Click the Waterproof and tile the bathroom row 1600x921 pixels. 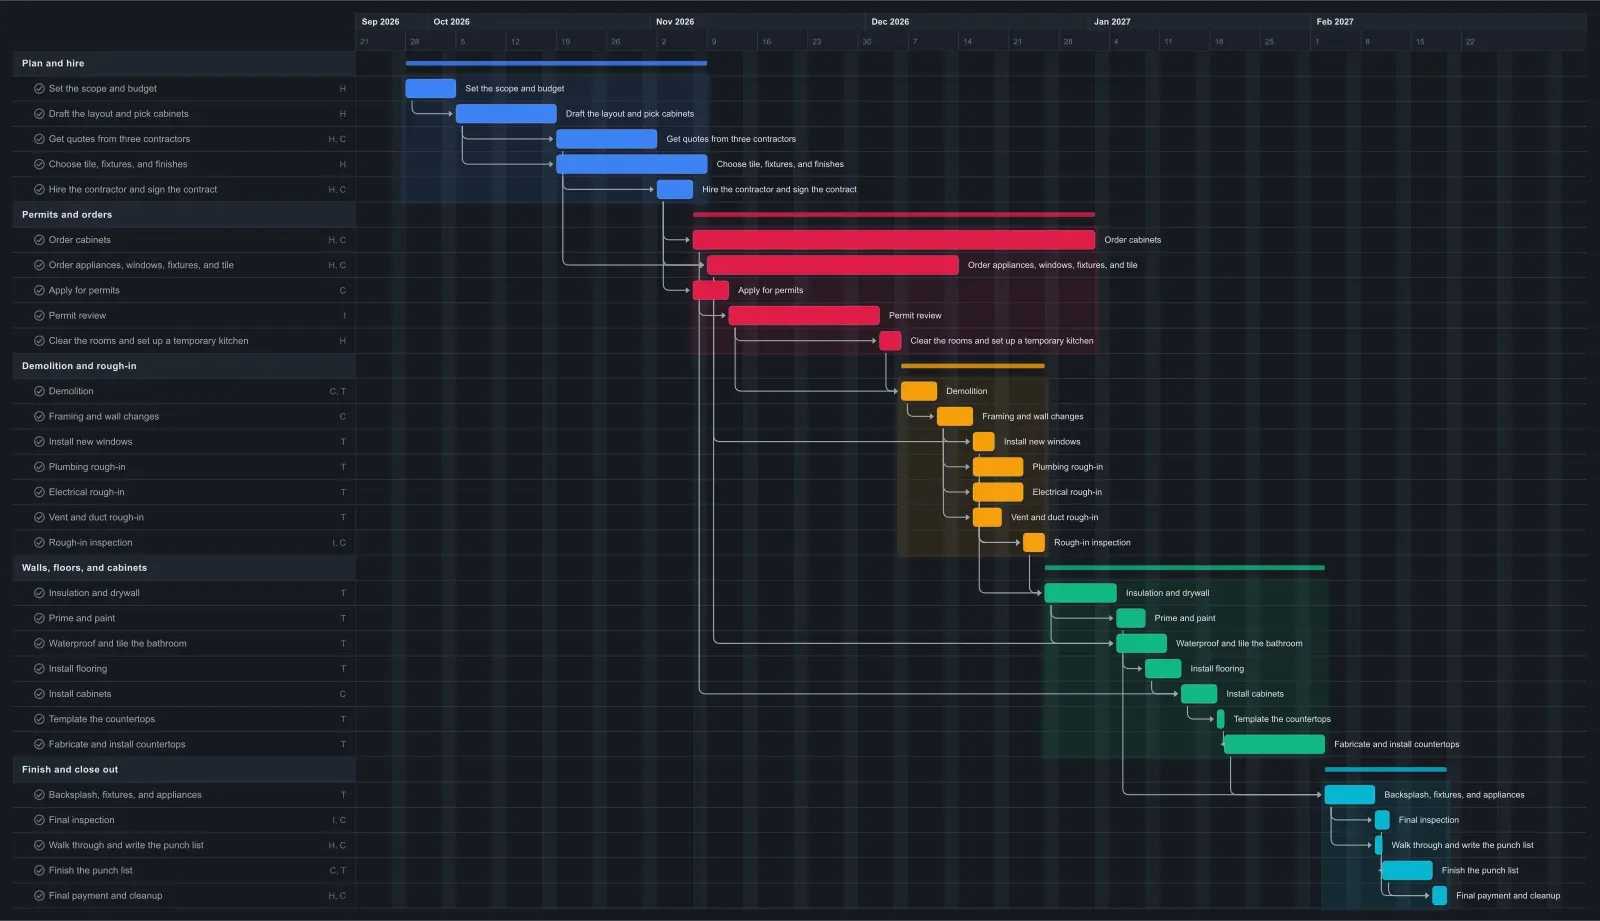184,643
